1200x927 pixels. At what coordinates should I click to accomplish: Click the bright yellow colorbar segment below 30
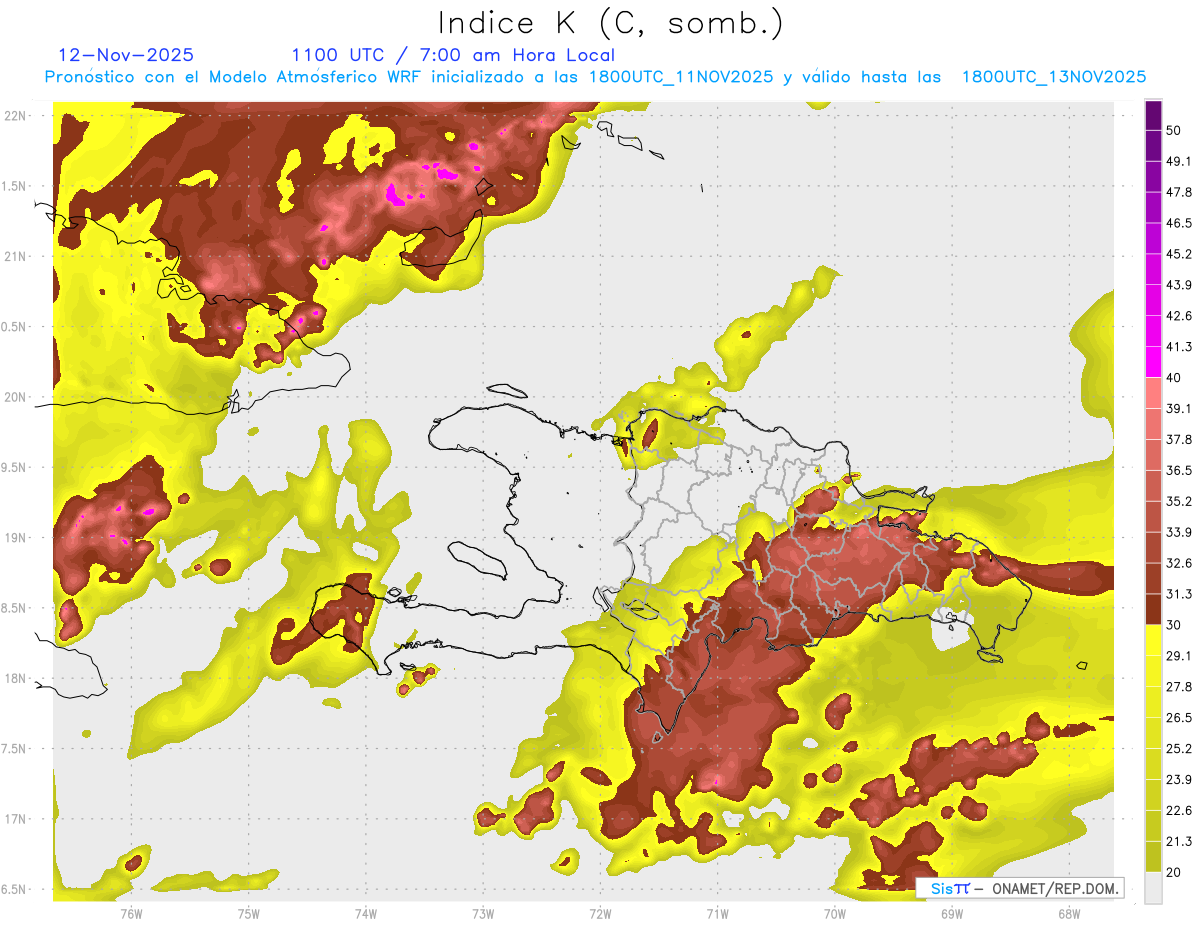[1153, 640]
